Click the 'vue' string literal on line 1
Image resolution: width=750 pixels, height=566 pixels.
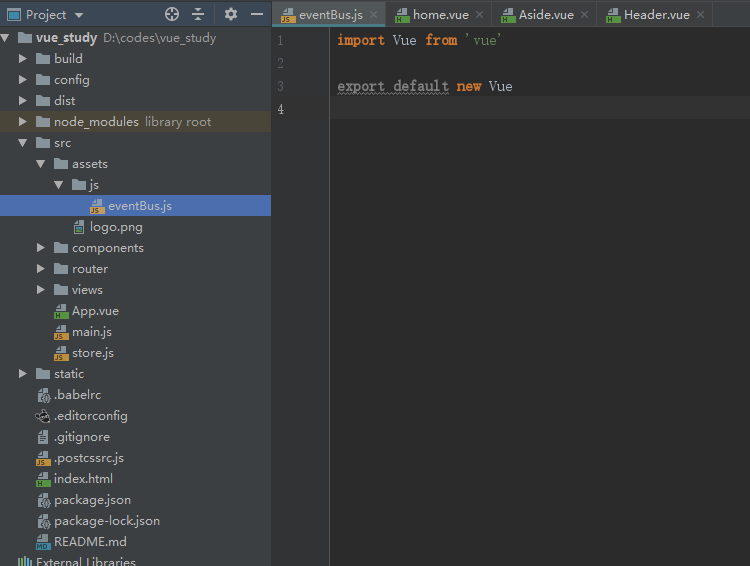484,40
